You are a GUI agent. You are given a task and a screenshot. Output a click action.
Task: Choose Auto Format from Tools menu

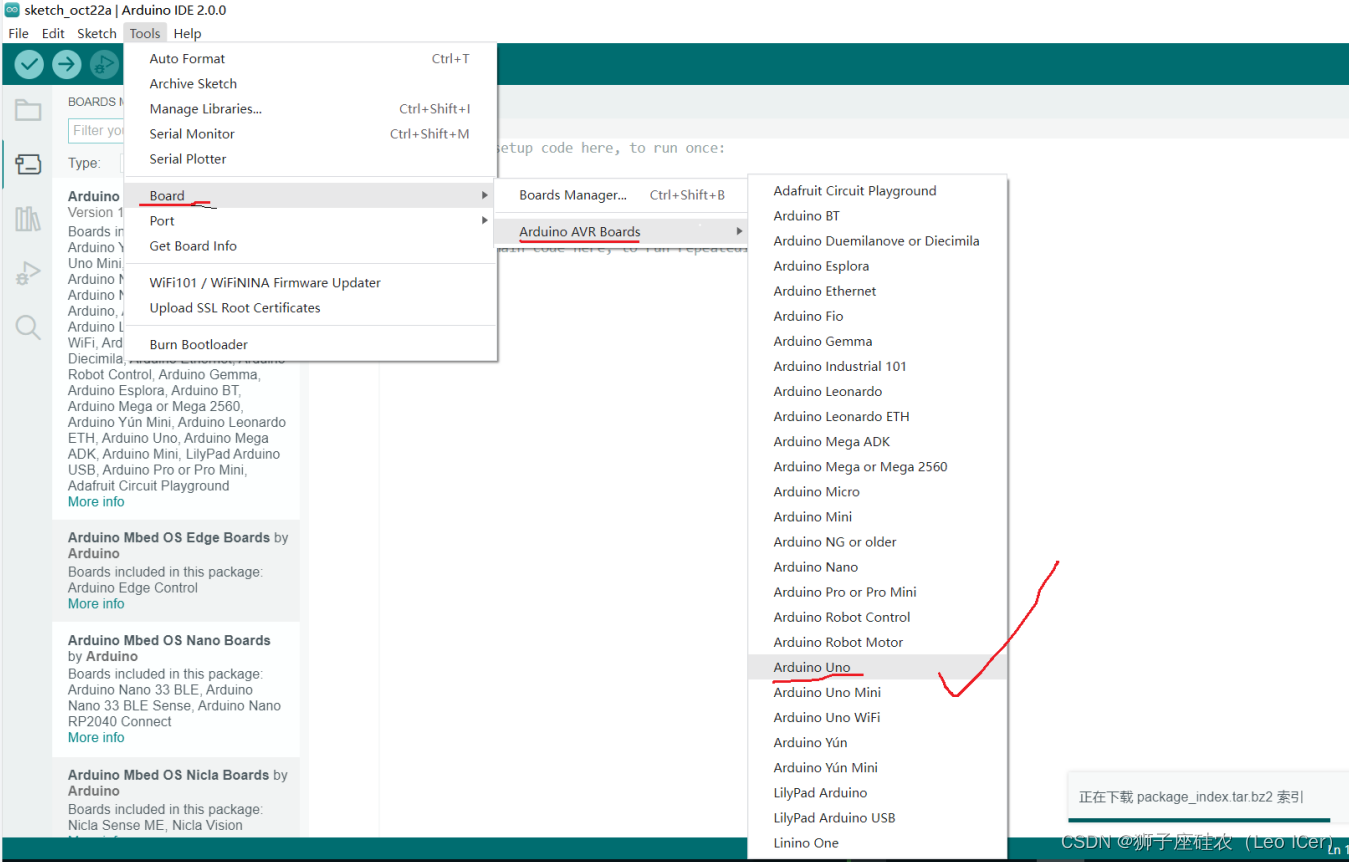click(310, 59)
